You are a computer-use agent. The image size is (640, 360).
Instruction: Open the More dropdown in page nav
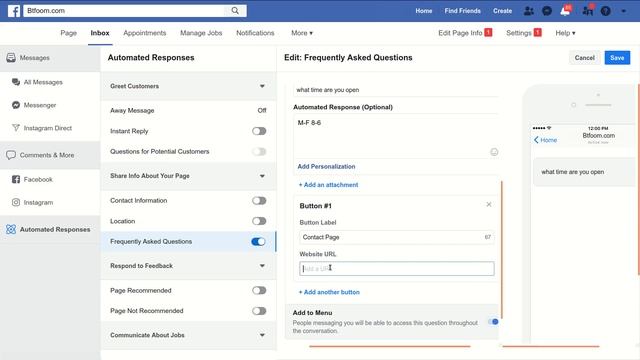point(302,33)
